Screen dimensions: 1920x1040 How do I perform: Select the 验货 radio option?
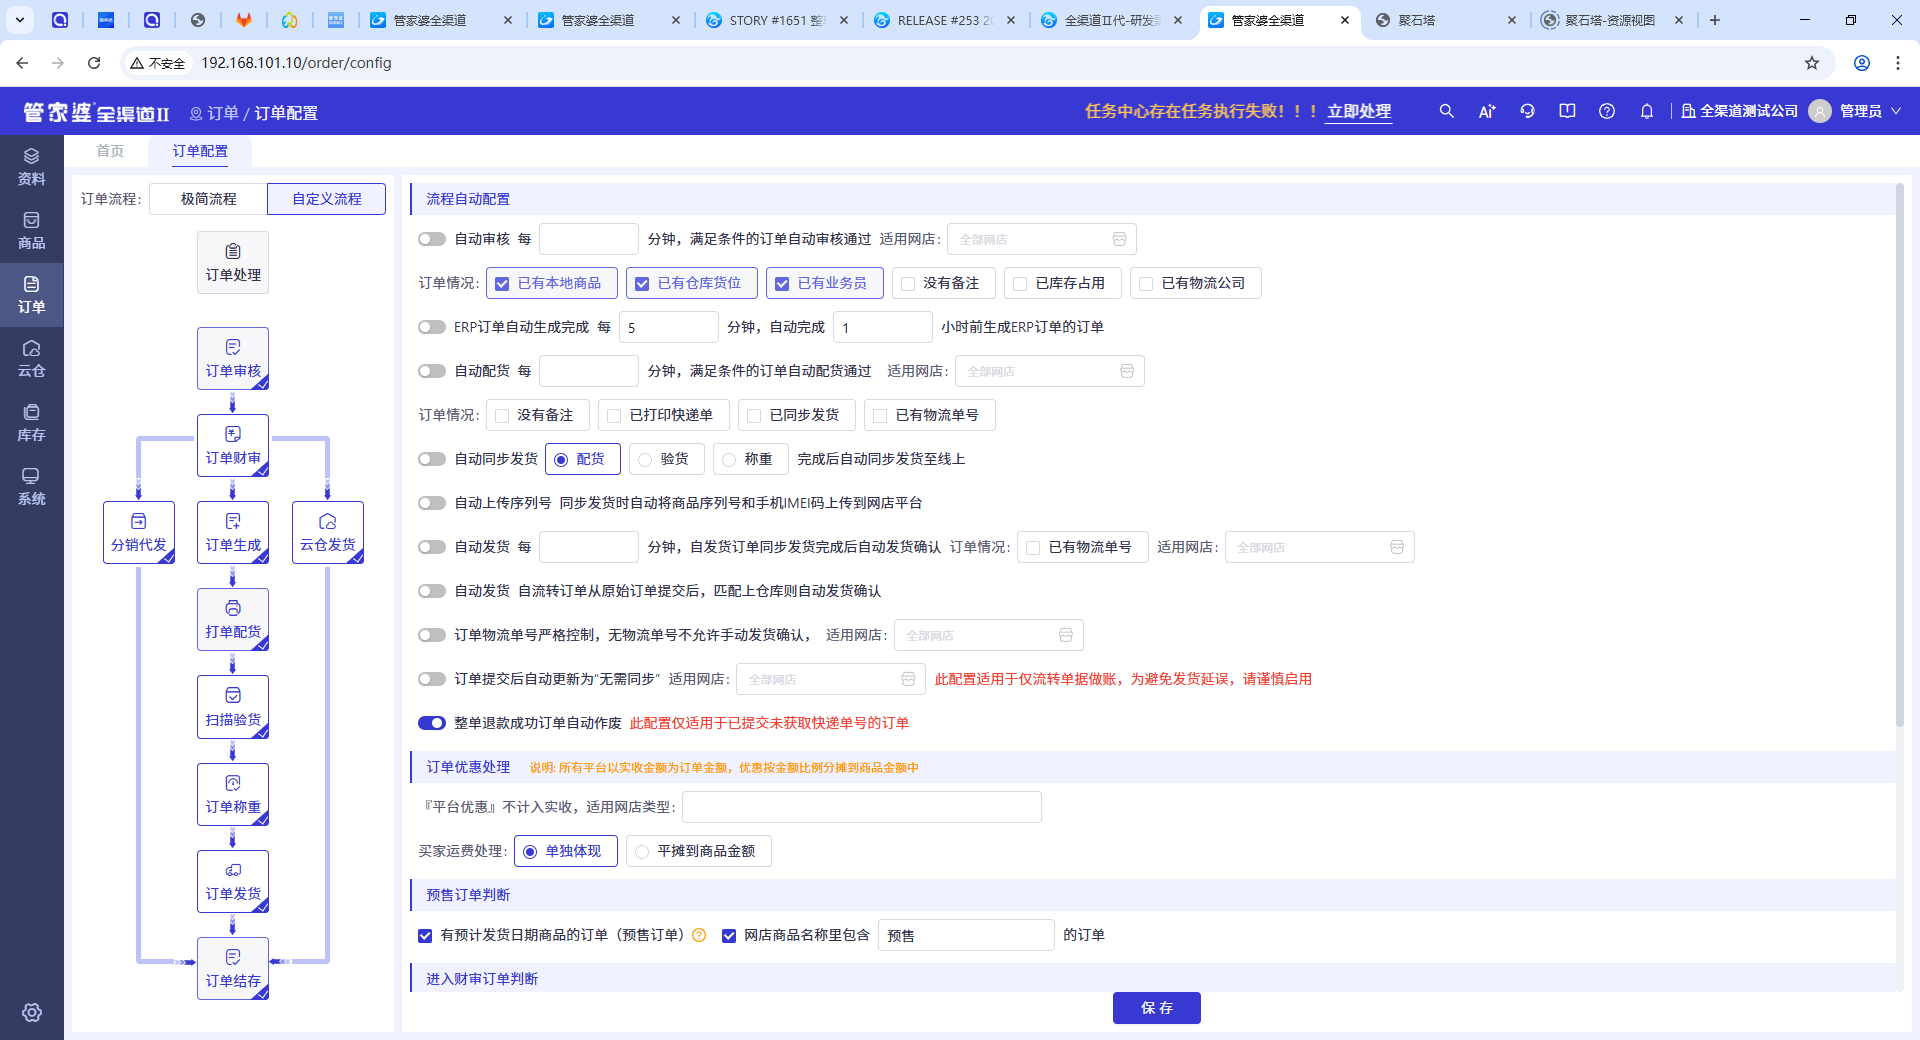645,460
